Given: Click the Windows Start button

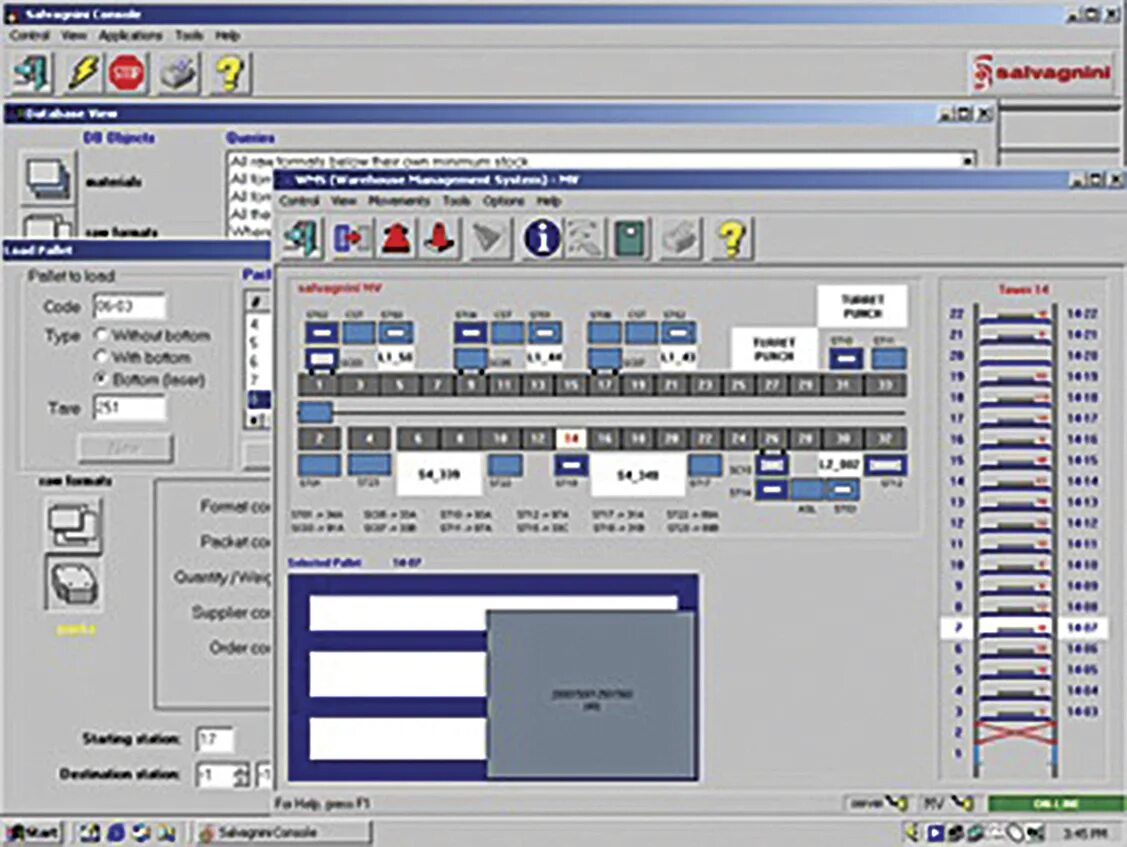Looking at the screenshot, I should 34,833.
